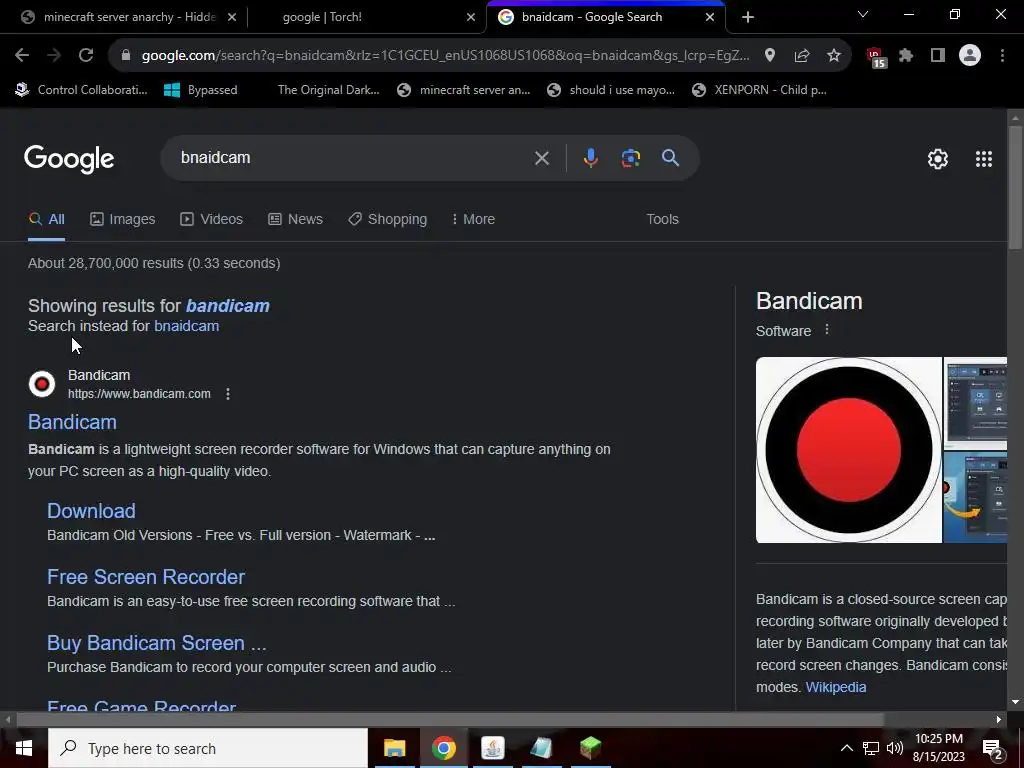Open search Tools options

662,219
